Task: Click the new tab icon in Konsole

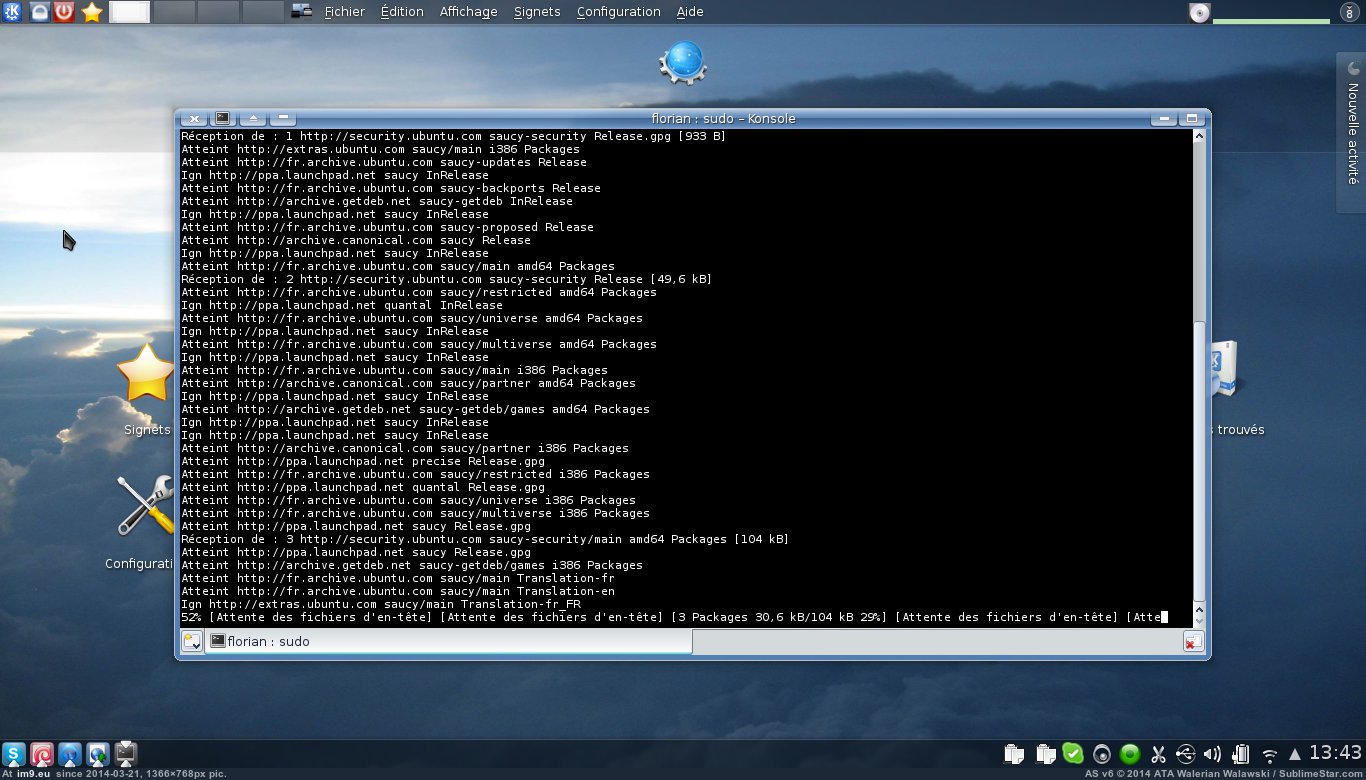Action: click(191, 642)
